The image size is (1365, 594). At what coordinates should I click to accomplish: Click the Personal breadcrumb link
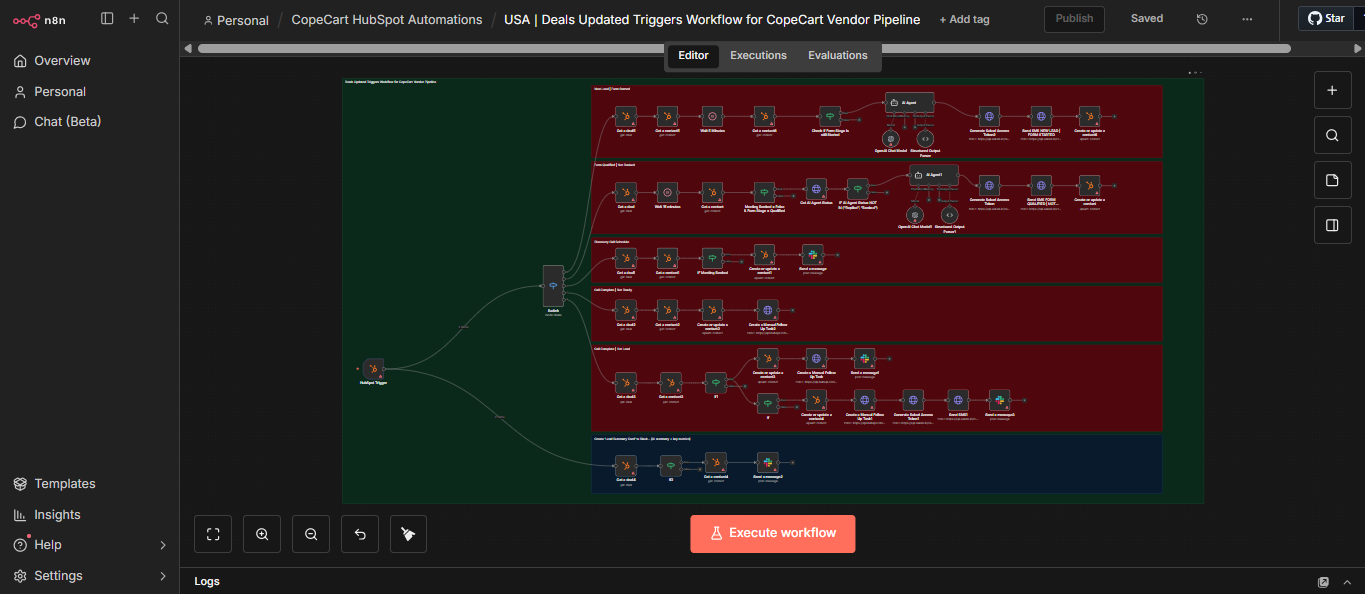[x=236, y=20]
